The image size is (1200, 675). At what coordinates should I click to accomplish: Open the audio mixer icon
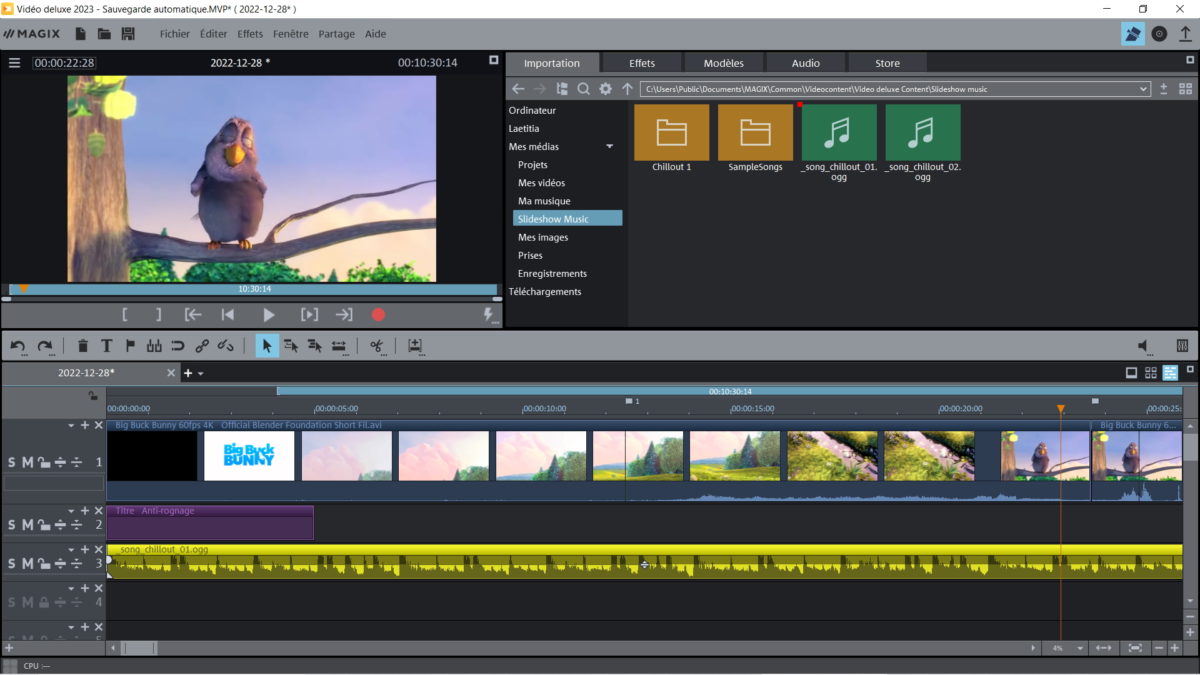point(1182,346)
